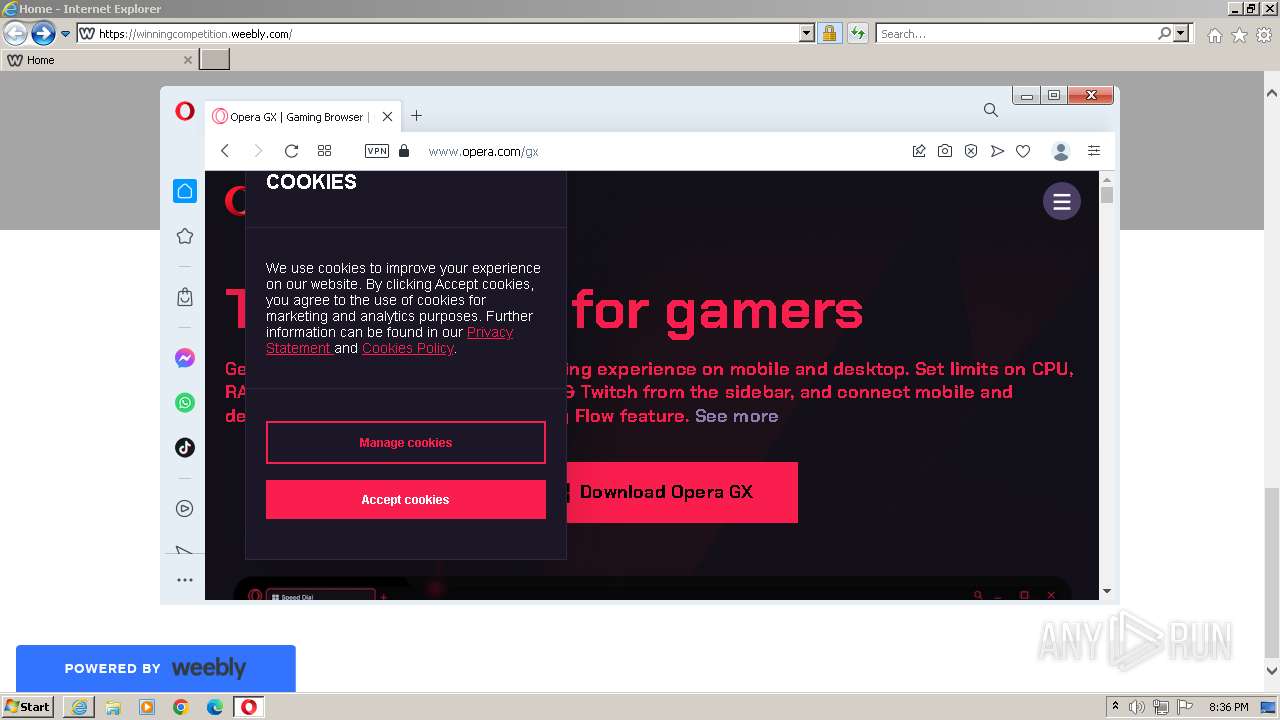Click the star bookmarks icon in Opera sidebar
Viewport: 1280px width, 720px height.
[185, 237]
